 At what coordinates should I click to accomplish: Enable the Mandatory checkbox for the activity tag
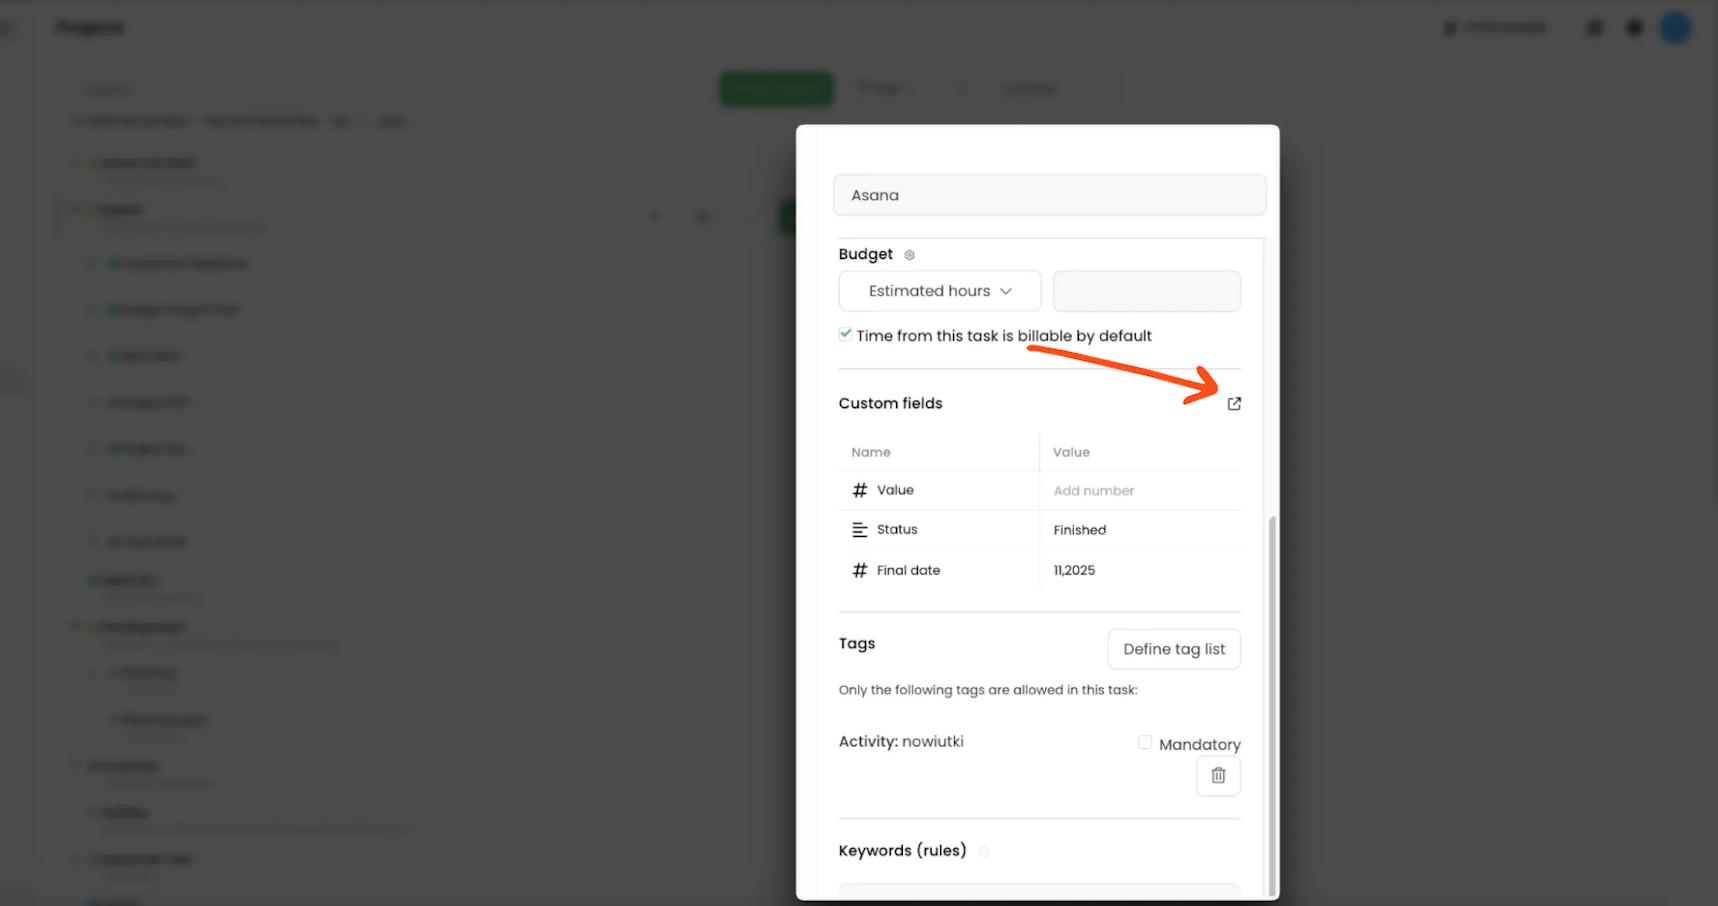pyautogui.click(x=1145, y=742)
